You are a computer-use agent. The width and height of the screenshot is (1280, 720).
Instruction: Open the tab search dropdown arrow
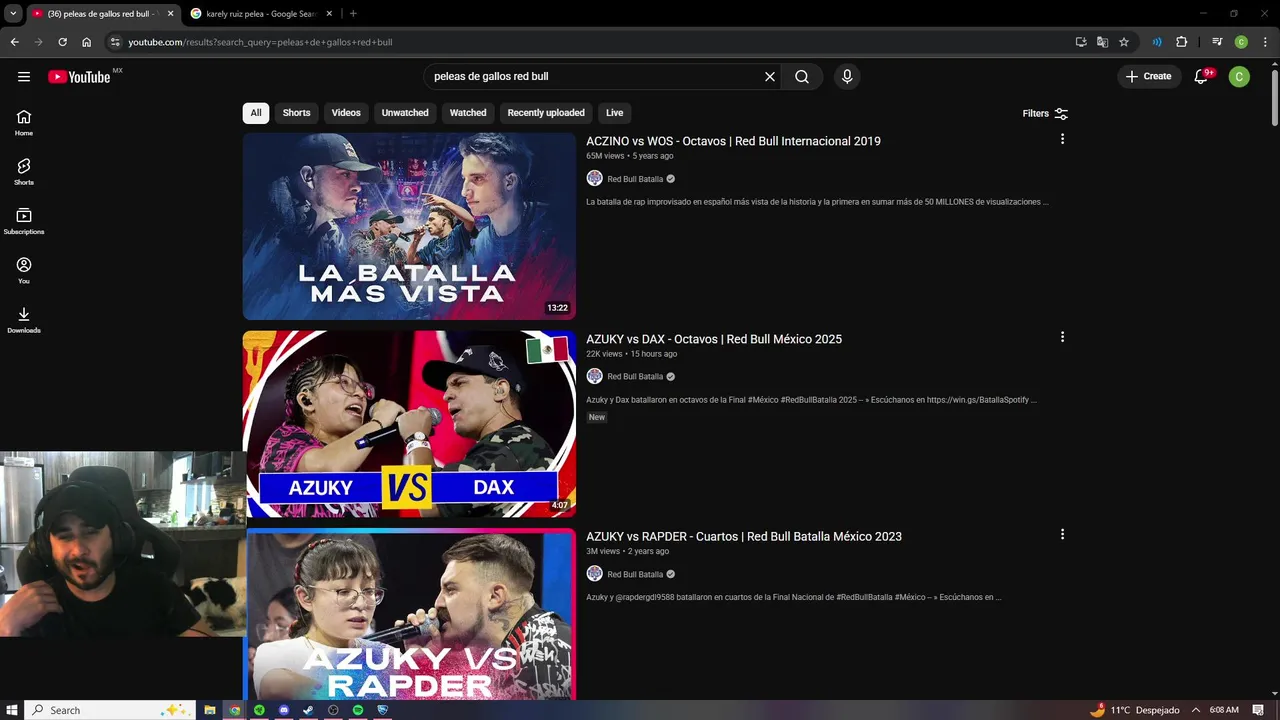tap(13, 14)
